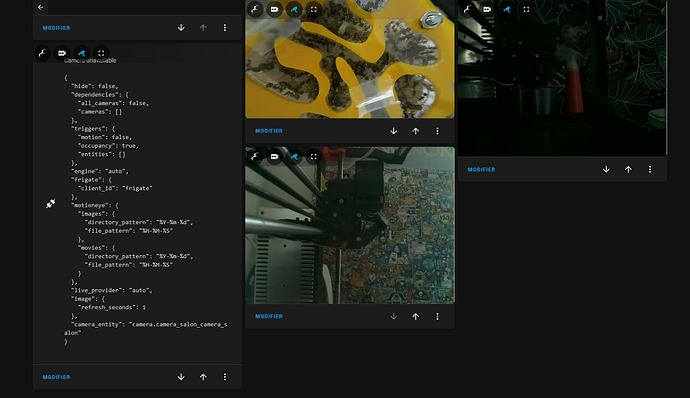Open three-dot menu of dark leaf-wallpaper card
Image resolution: width=690 pixels, height=398 pixels.
650,170
